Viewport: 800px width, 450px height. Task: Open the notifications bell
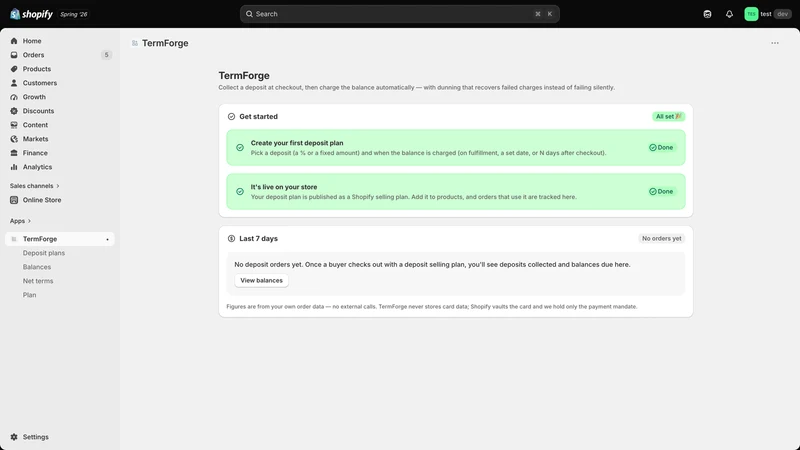point(729,14)
